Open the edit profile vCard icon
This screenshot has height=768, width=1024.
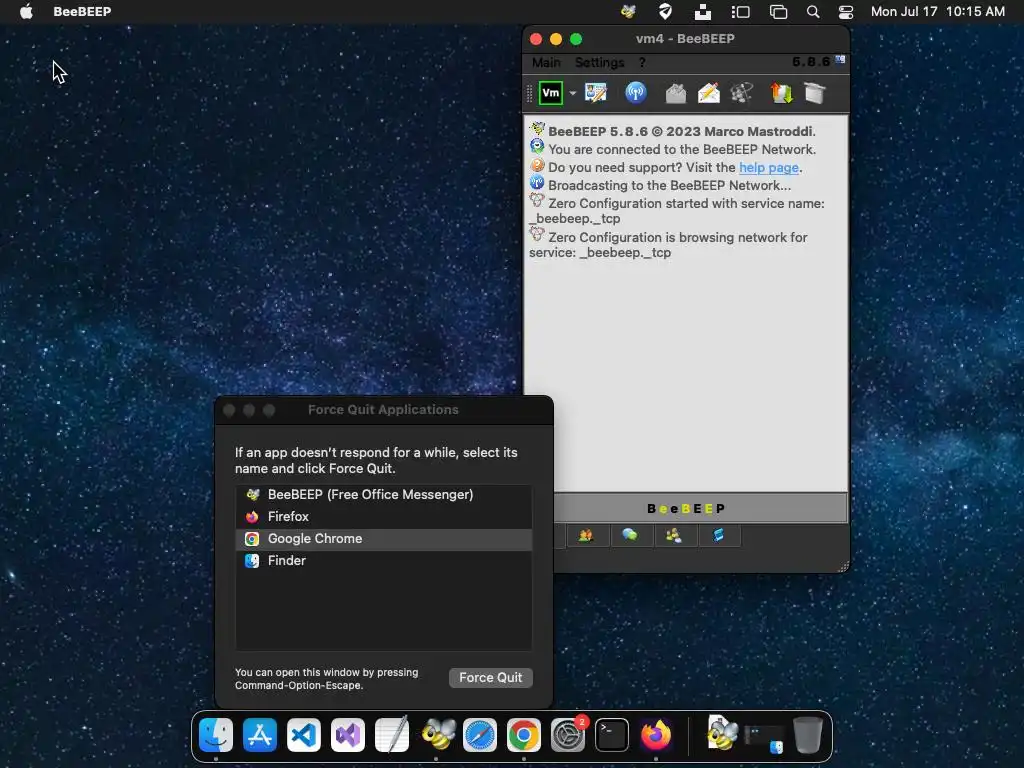pyautogui.click(x=596, y=93)
